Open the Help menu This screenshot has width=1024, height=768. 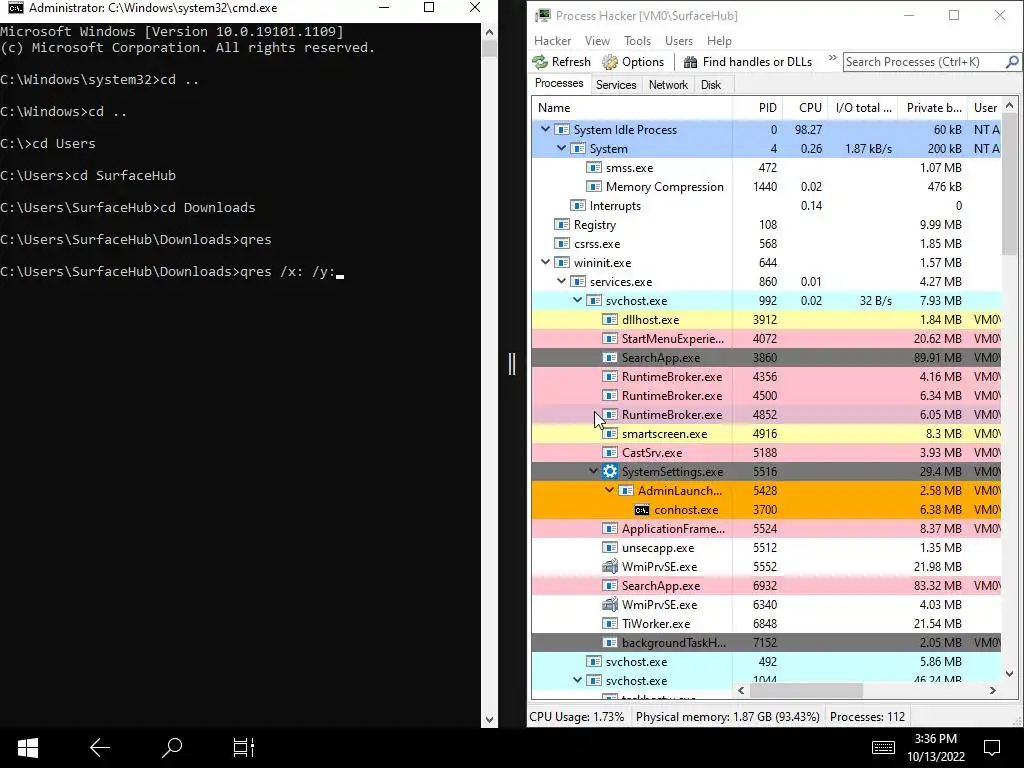[719, 40]
